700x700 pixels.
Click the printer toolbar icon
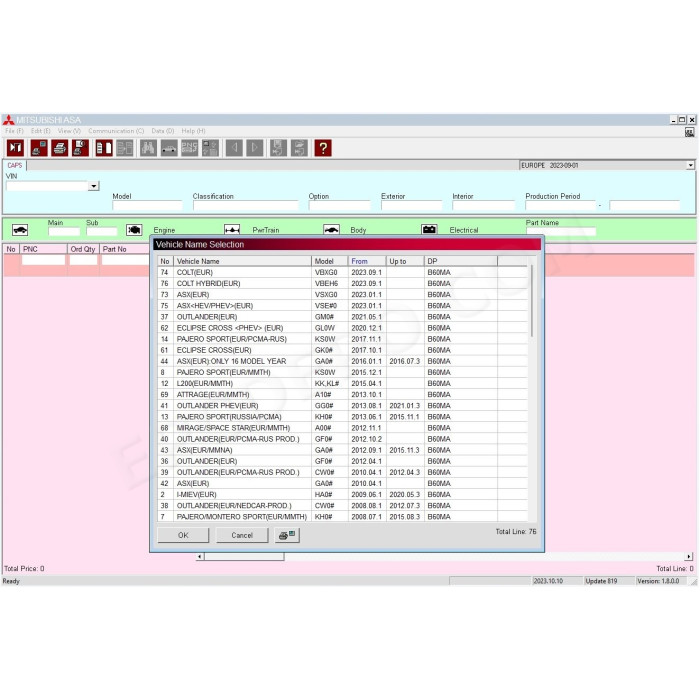tap(60, 148)
